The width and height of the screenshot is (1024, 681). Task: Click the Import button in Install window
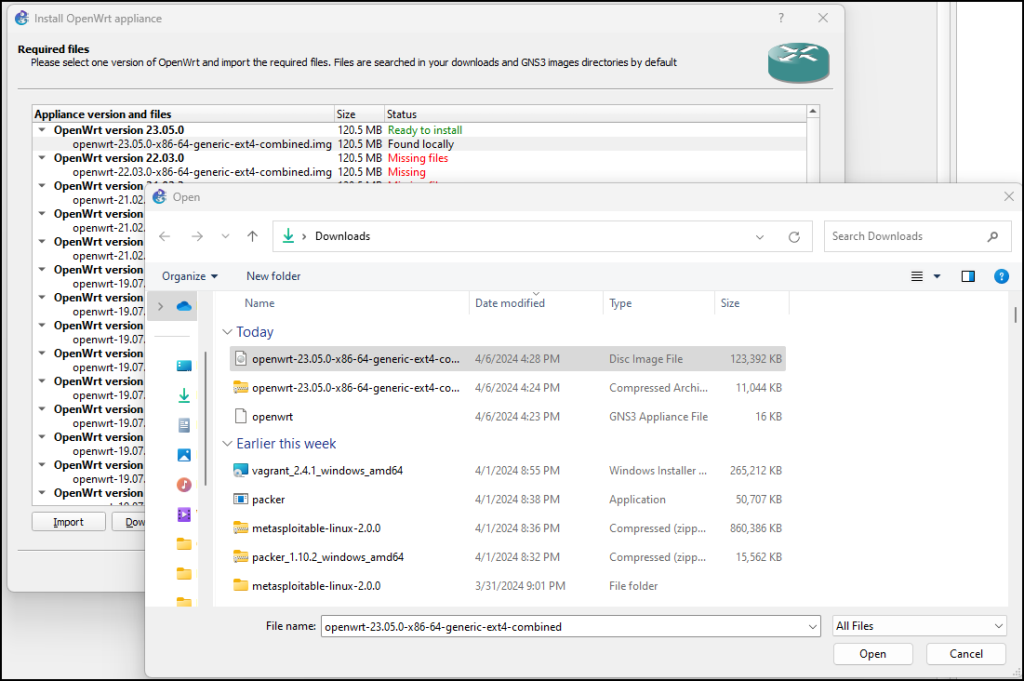pyautogui.click(x=69, y=522)
